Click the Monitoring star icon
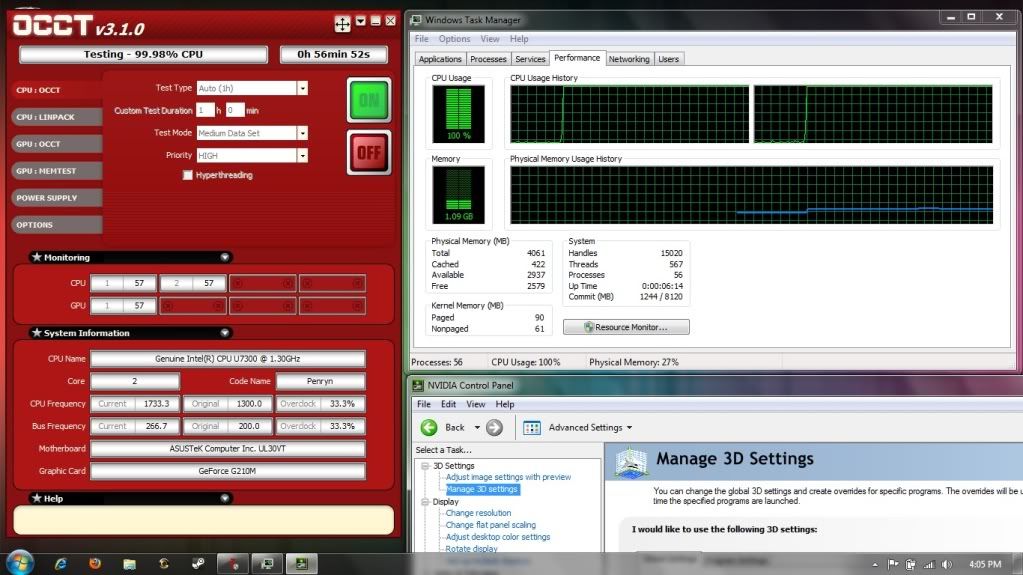The width and height of the screenshot is (1023, 575). pos(37,257)
